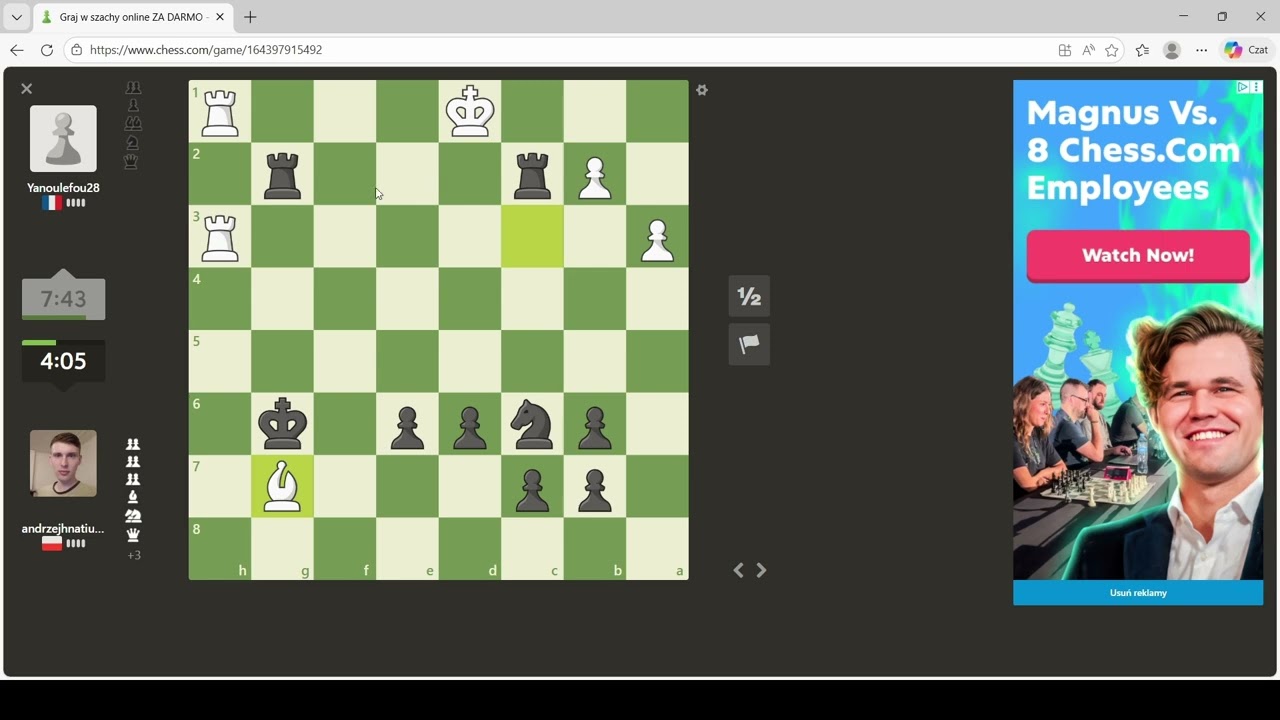Click the highlighted c3 square

pyautogui.click(x=532, y=236)
